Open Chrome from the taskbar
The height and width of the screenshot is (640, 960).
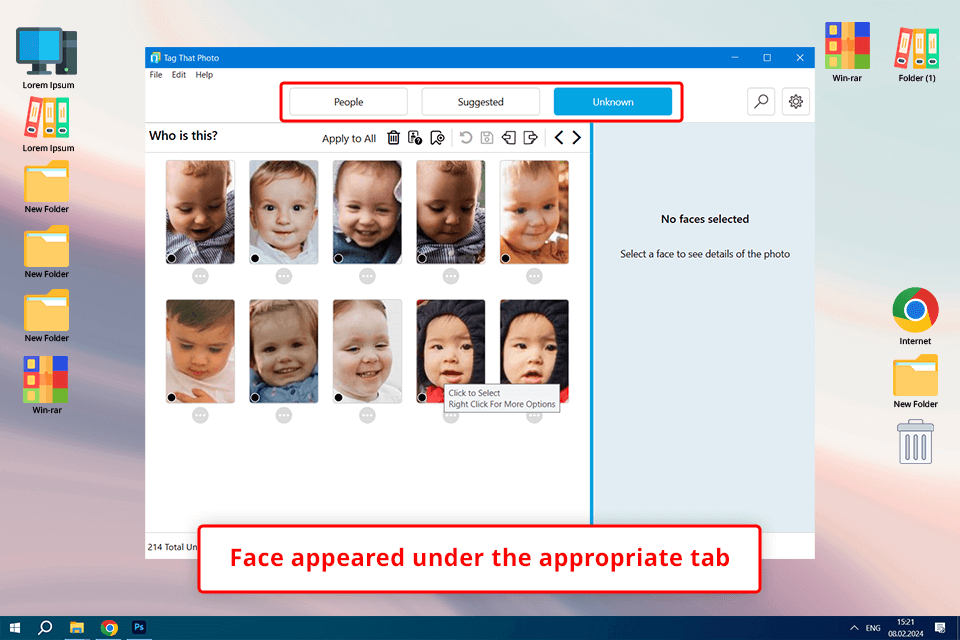[110, 628]
